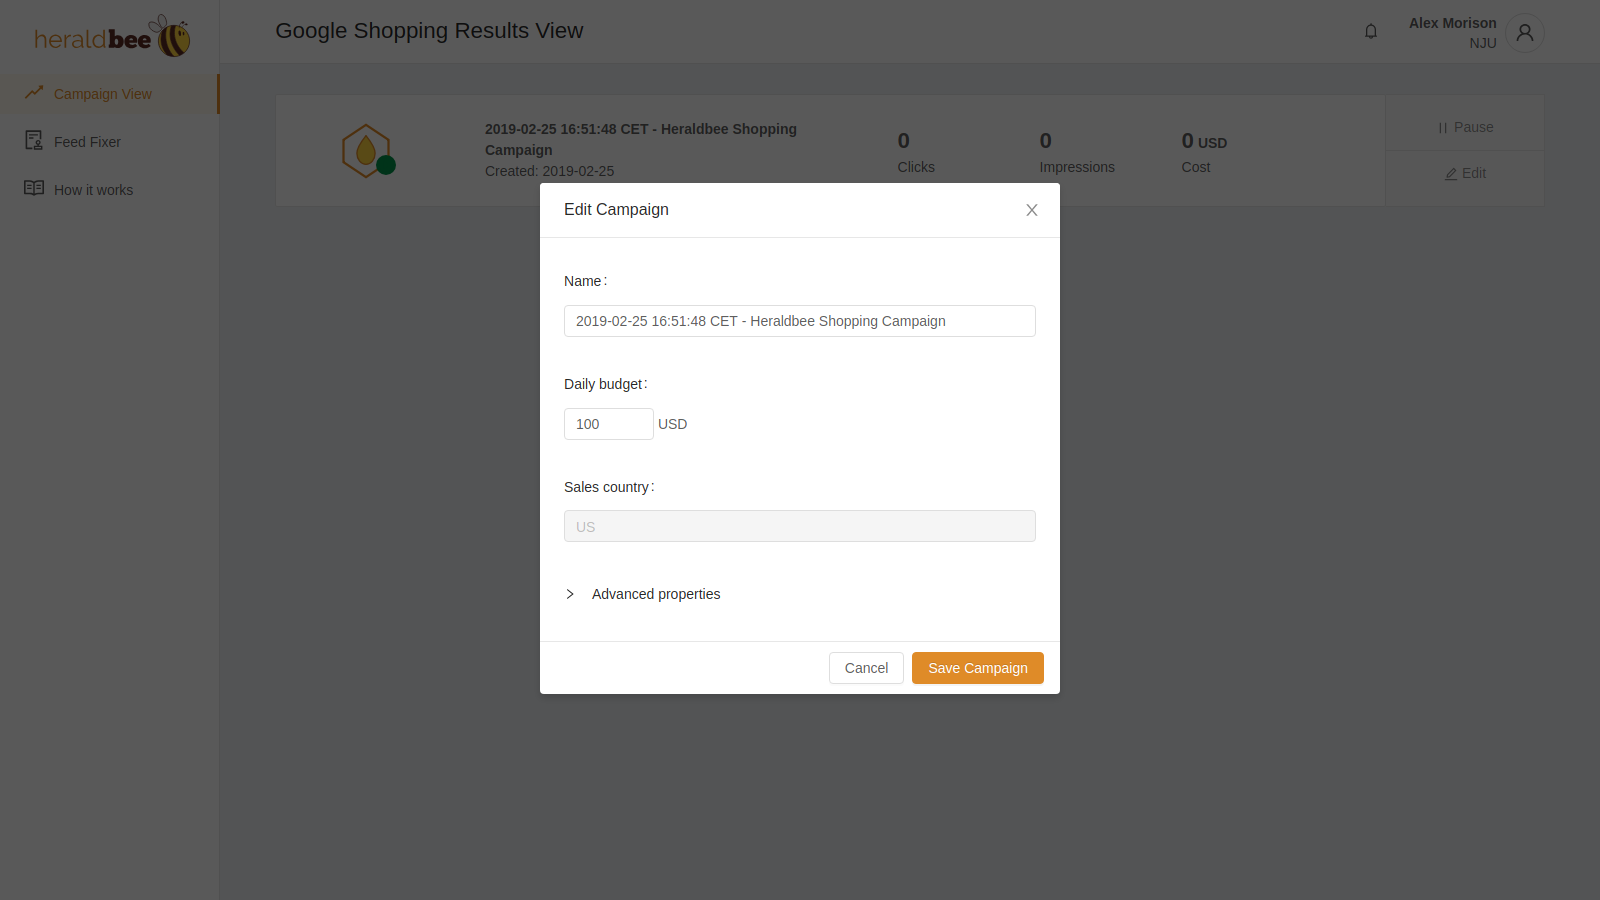Open Advanced properties chevron arrow
This screenshot has height=900, width=1600.
(570, 593)
